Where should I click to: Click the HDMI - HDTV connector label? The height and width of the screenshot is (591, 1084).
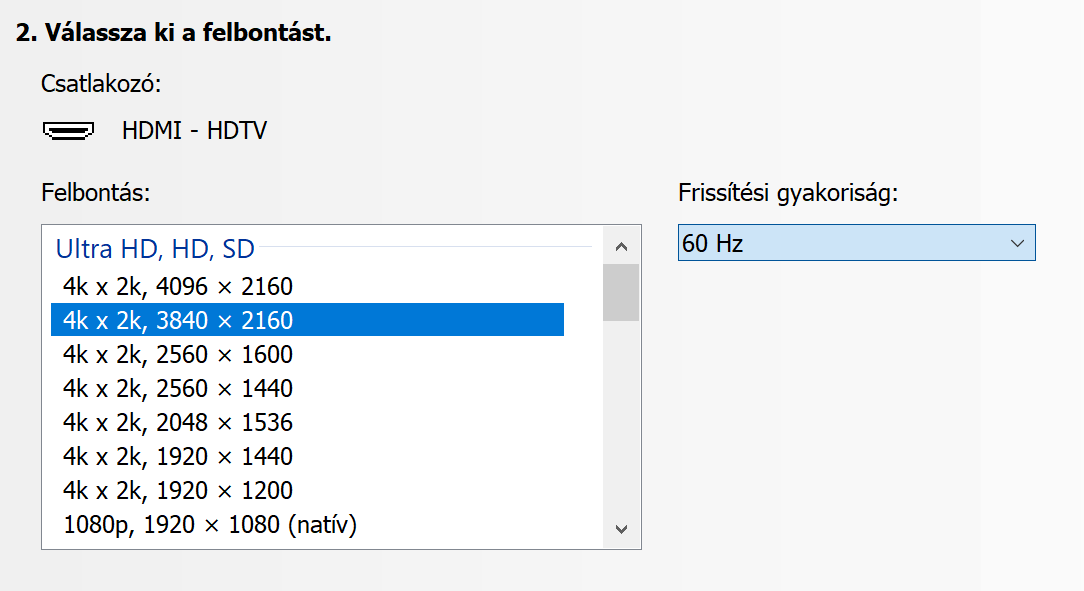[194, 130]
